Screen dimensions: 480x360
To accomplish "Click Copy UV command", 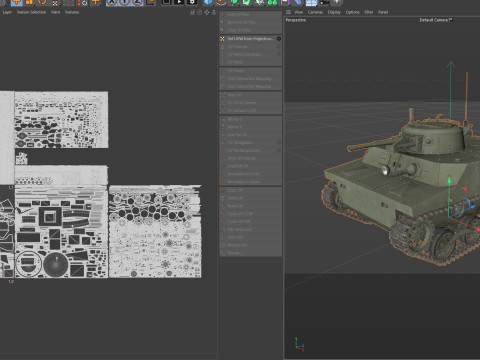I will click(250, 190).
